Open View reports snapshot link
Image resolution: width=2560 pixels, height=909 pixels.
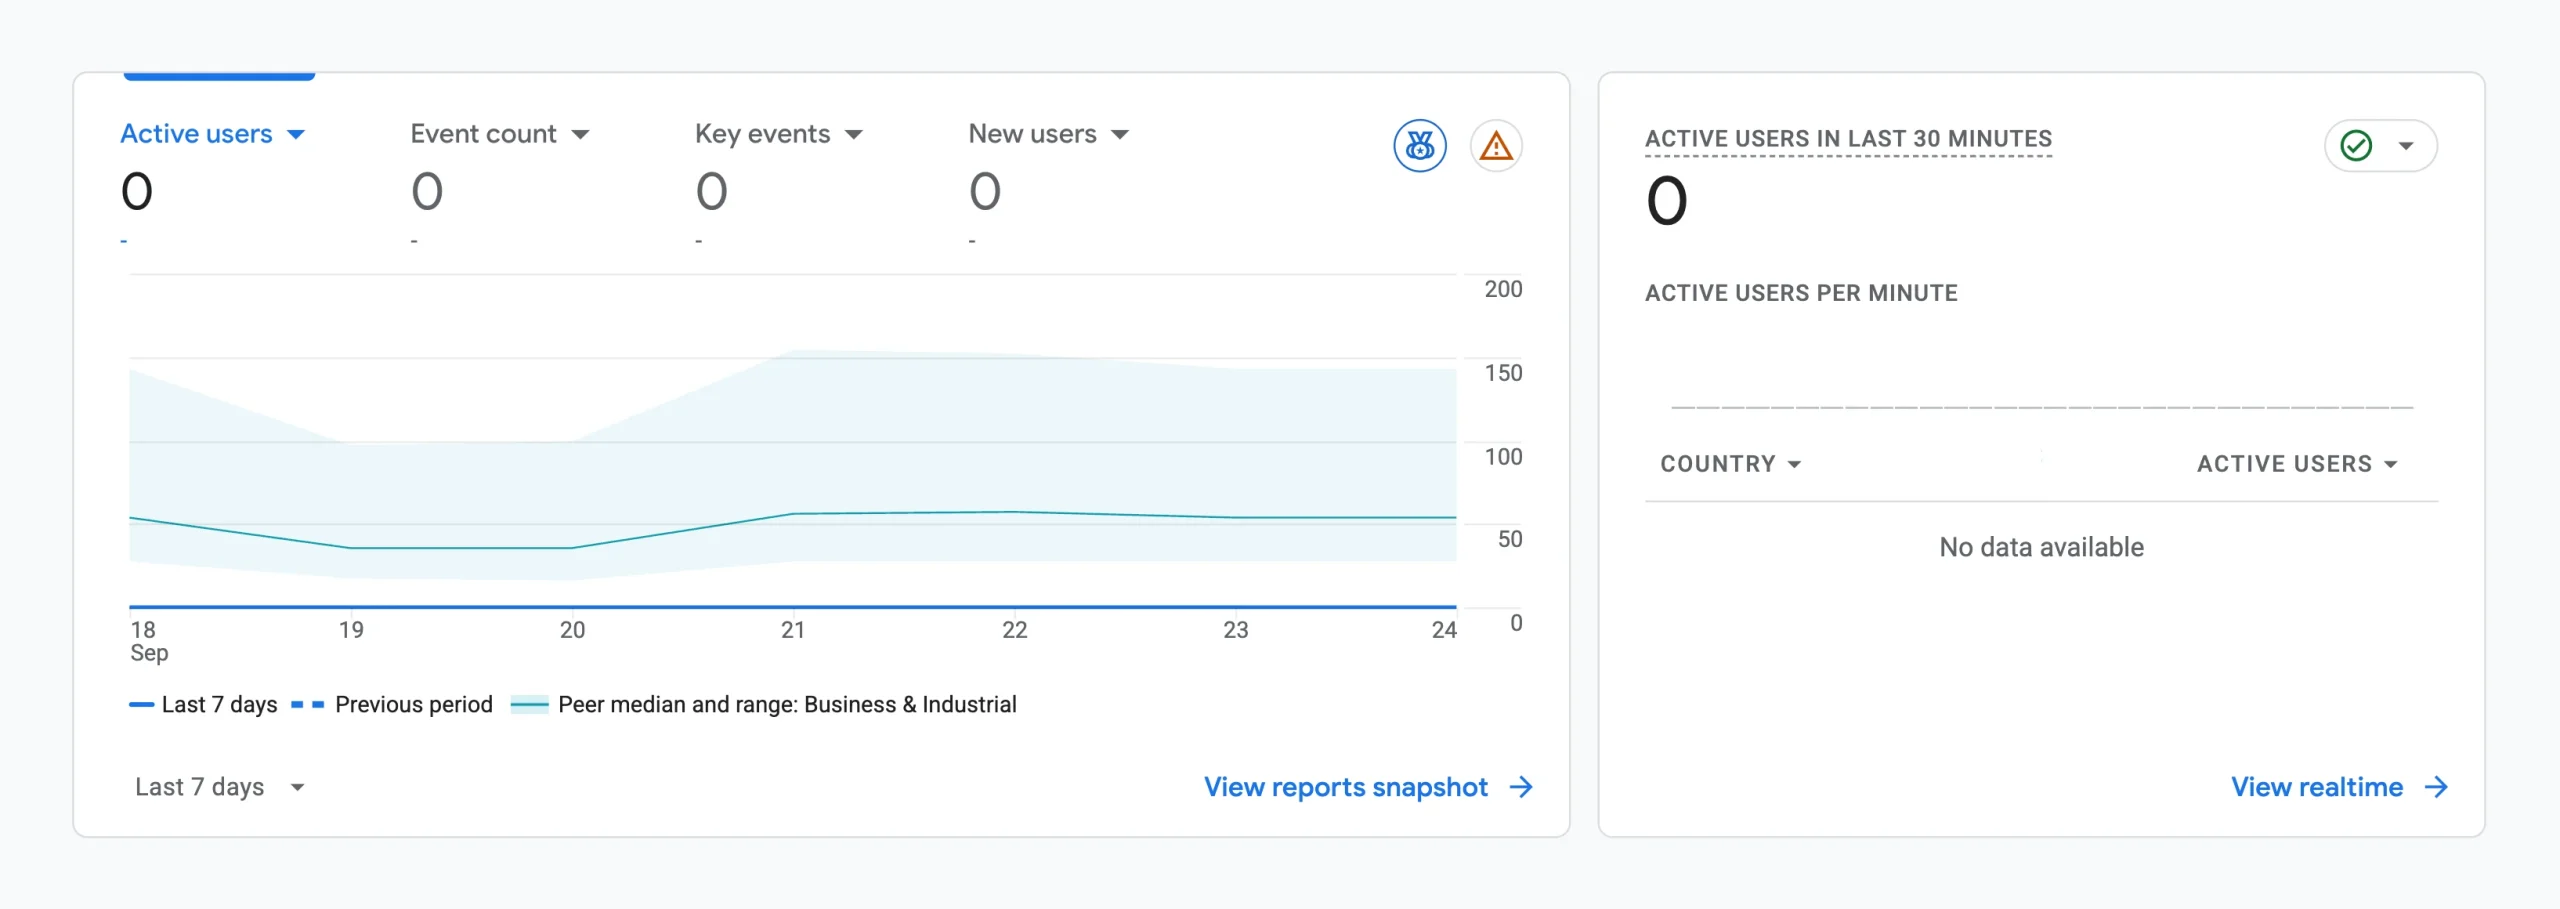(1346, 787)
